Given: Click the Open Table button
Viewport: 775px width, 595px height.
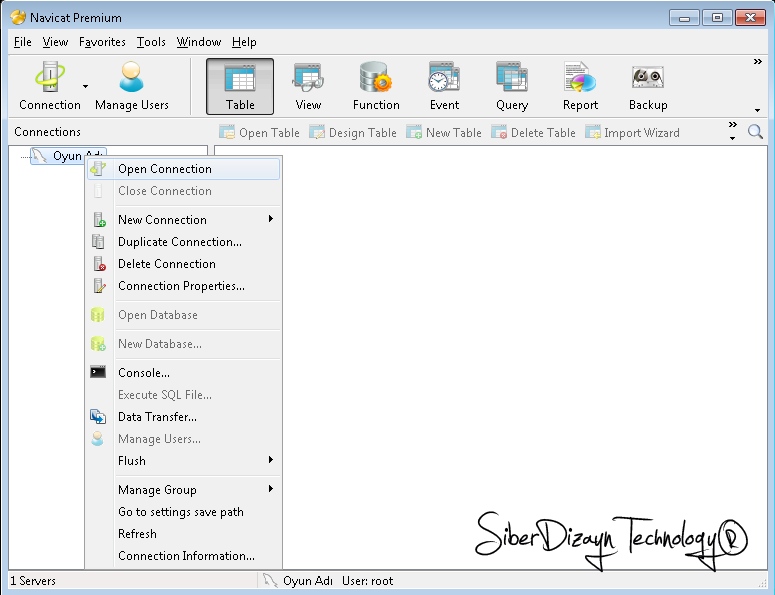Looking at the screenshot, I should point(259,132).
